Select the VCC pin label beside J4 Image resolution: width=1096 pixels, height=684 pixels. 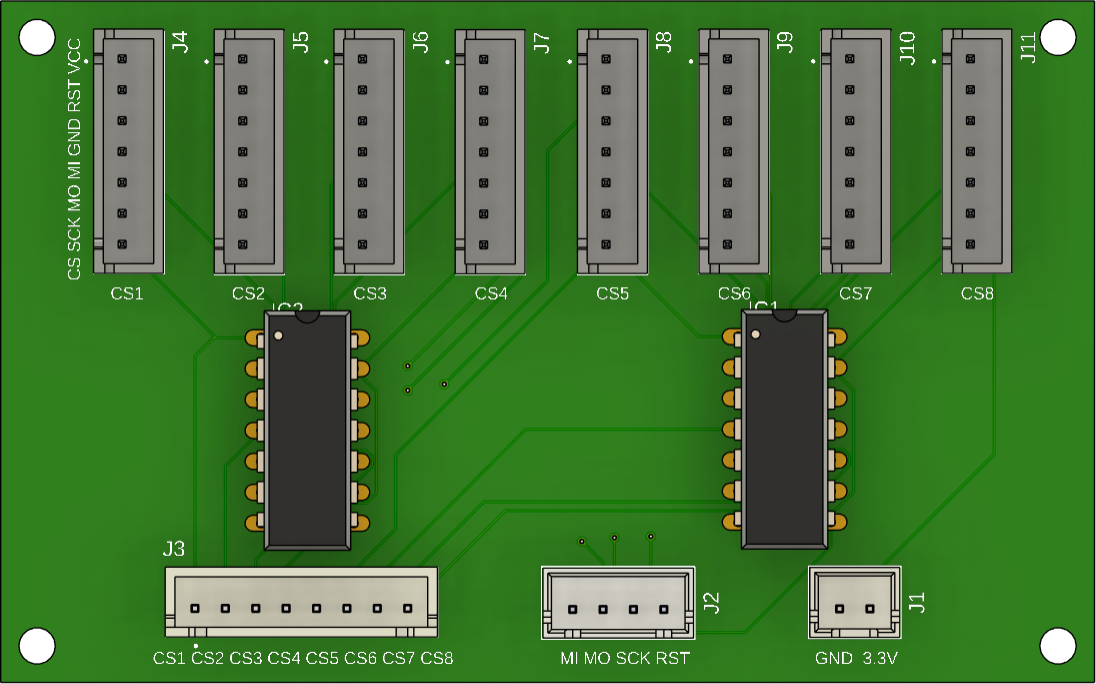(x=74, y=55)
